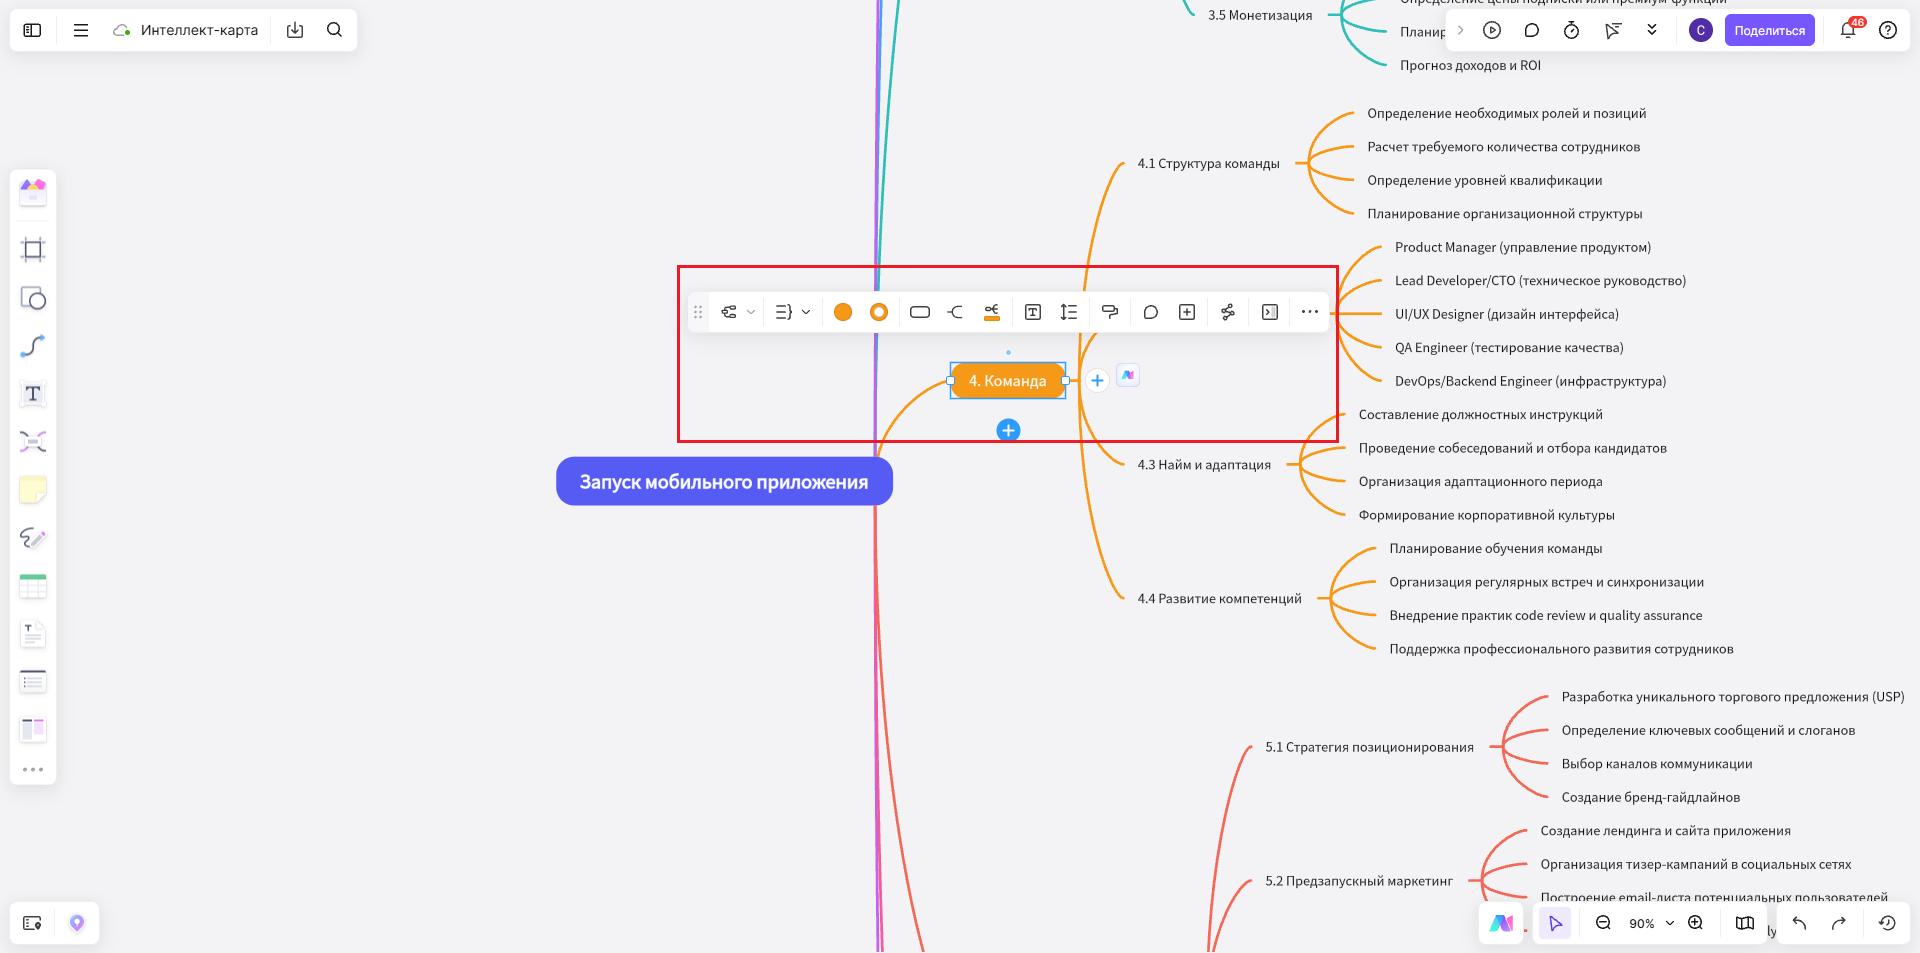This screenshot has width=1920, height=953.
Task: Click the timer icon in top bar
Action: (x=1571, y=30)
